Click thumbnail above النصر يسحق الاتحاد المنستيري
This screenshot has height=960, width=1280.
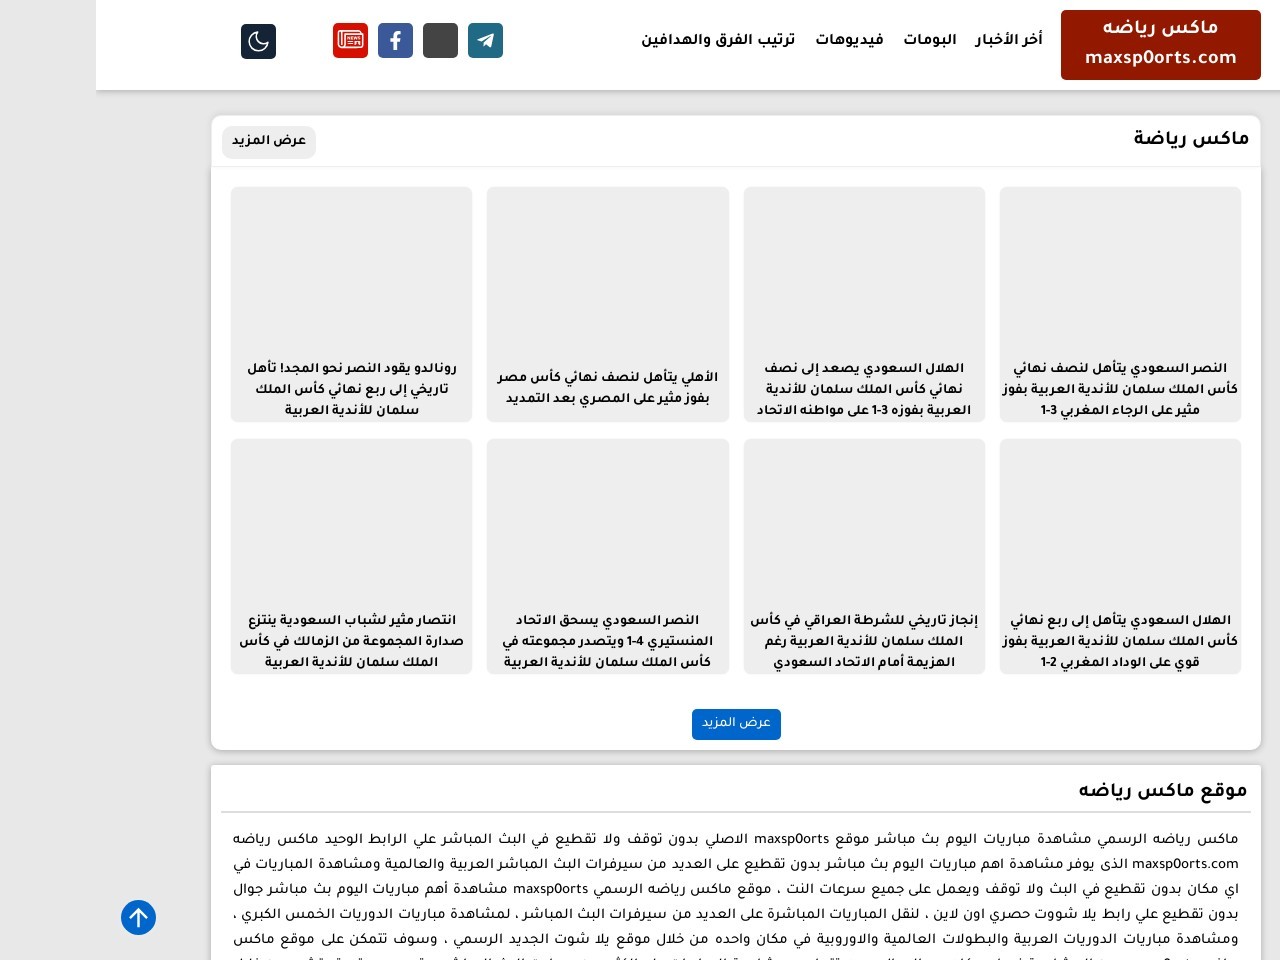click(x=608, y=522)
